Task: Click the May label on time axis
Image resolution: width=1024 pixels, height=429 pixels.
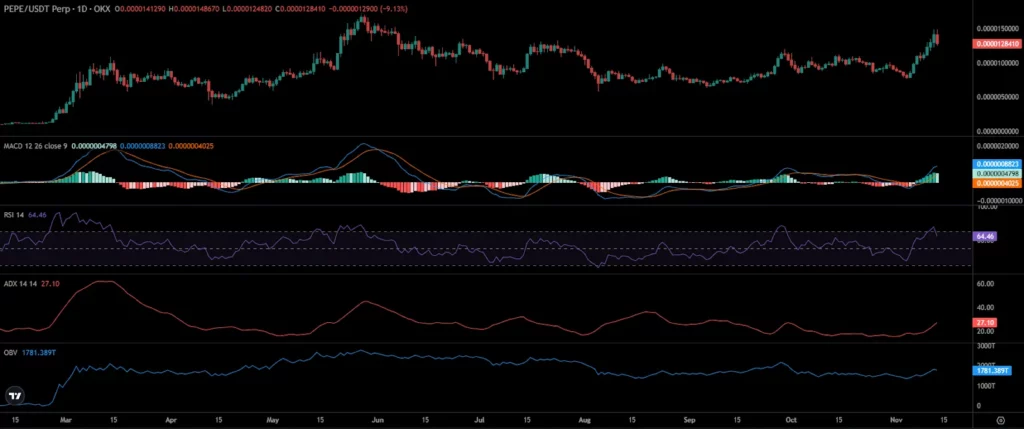Action: pyautogui.click(x=274, y=420)
